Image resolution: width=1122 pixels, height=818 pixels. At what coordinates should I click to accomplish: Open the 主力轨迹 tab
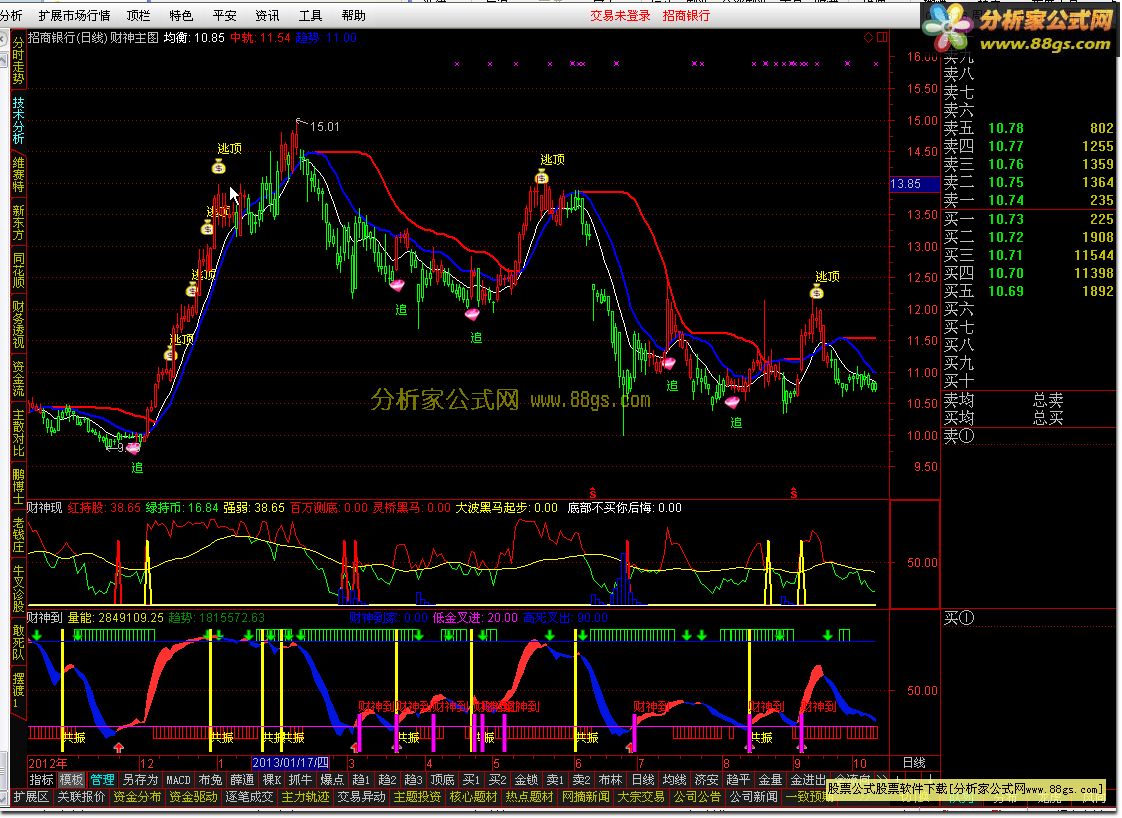click(x=306, y=797)
